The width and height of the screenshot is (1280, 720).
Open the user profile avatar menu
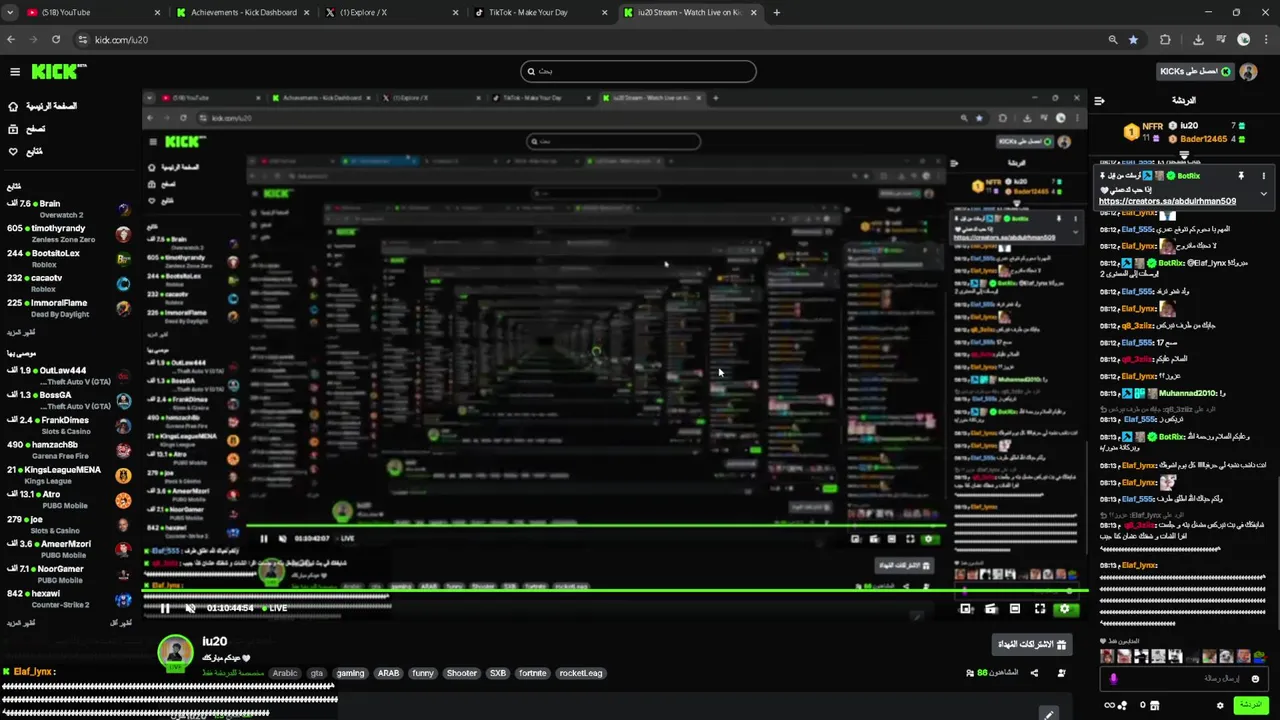click(x=1248, y=71)
